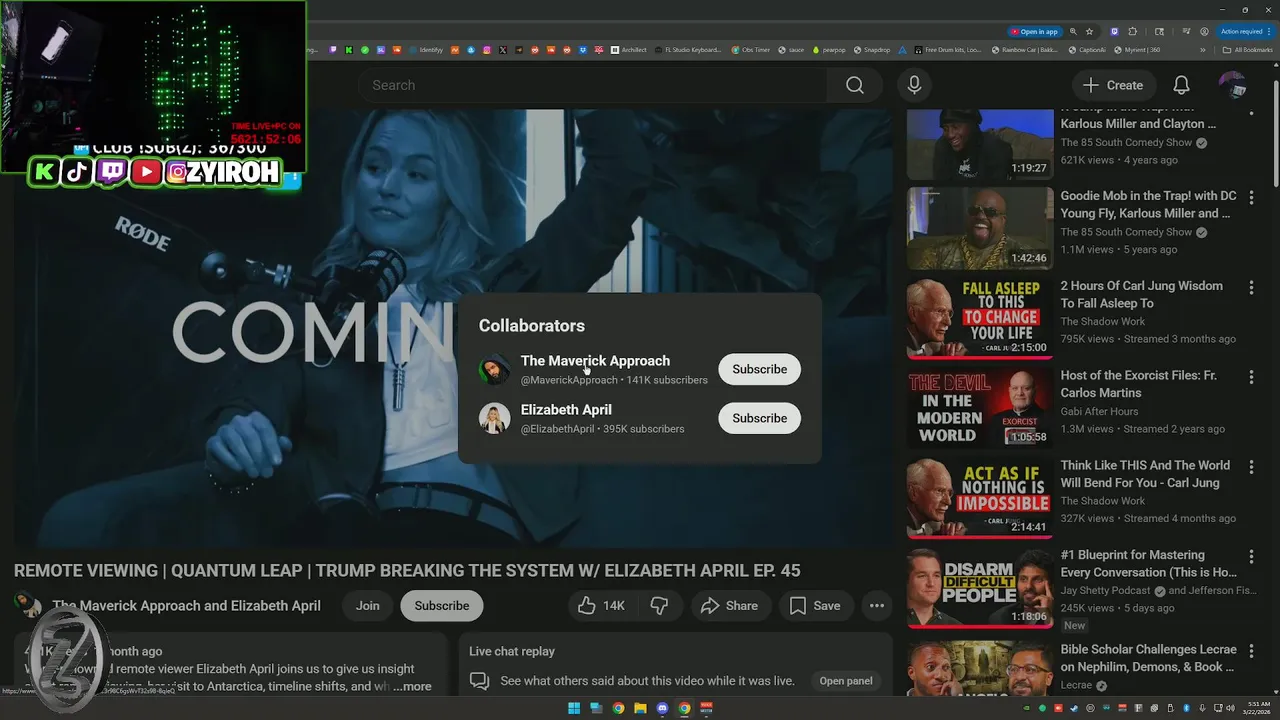Open menu for Host of the Exorcist Files video
The height and width of the screenshot is (720, 1280).
pyautogui.click(x=1251, y=377)
